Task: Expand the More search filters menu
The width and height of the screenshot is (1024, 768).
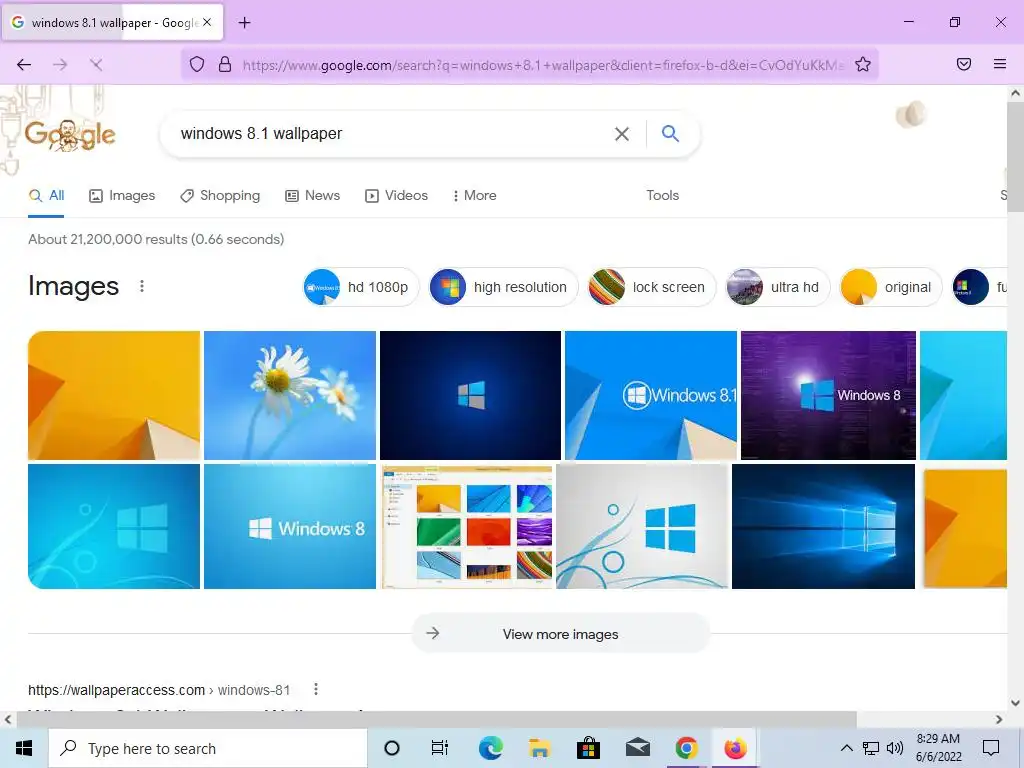Action: pyautogui.click(x=475, y=195)
